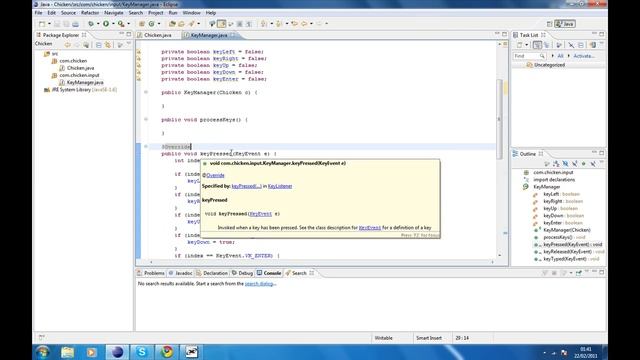The width and height of the screenshot is (640, 360).
Task: Click the External Tools toolbar icon
Action: click(121, 24)
